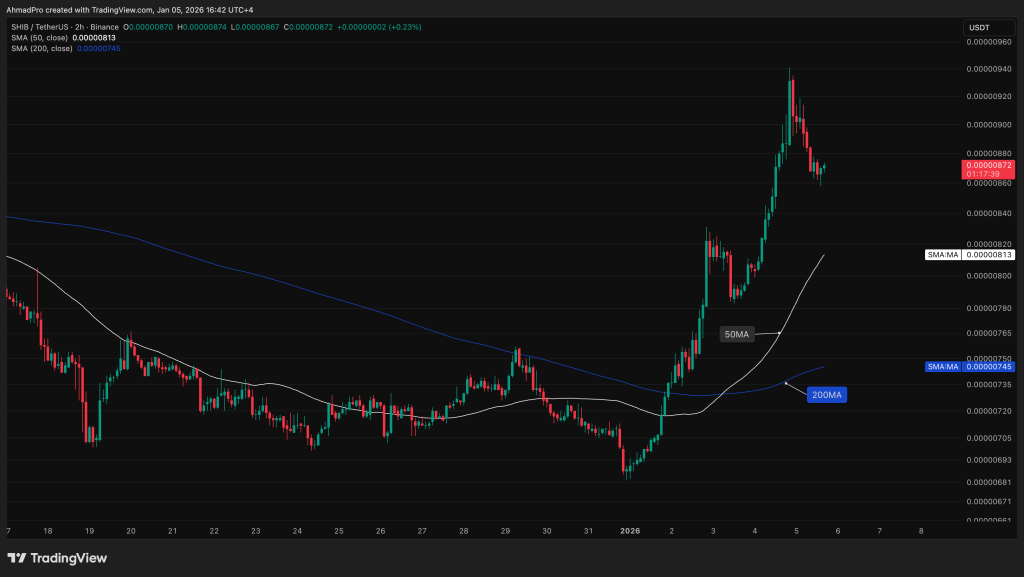Click the red current price label 0.00000872
Screen dimensions: 1024x577
point(989,167)
